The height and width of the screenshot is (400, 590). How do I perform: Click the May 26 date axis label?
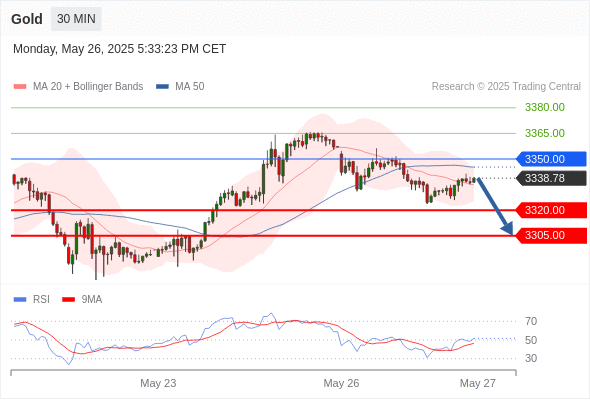point(341,383)
